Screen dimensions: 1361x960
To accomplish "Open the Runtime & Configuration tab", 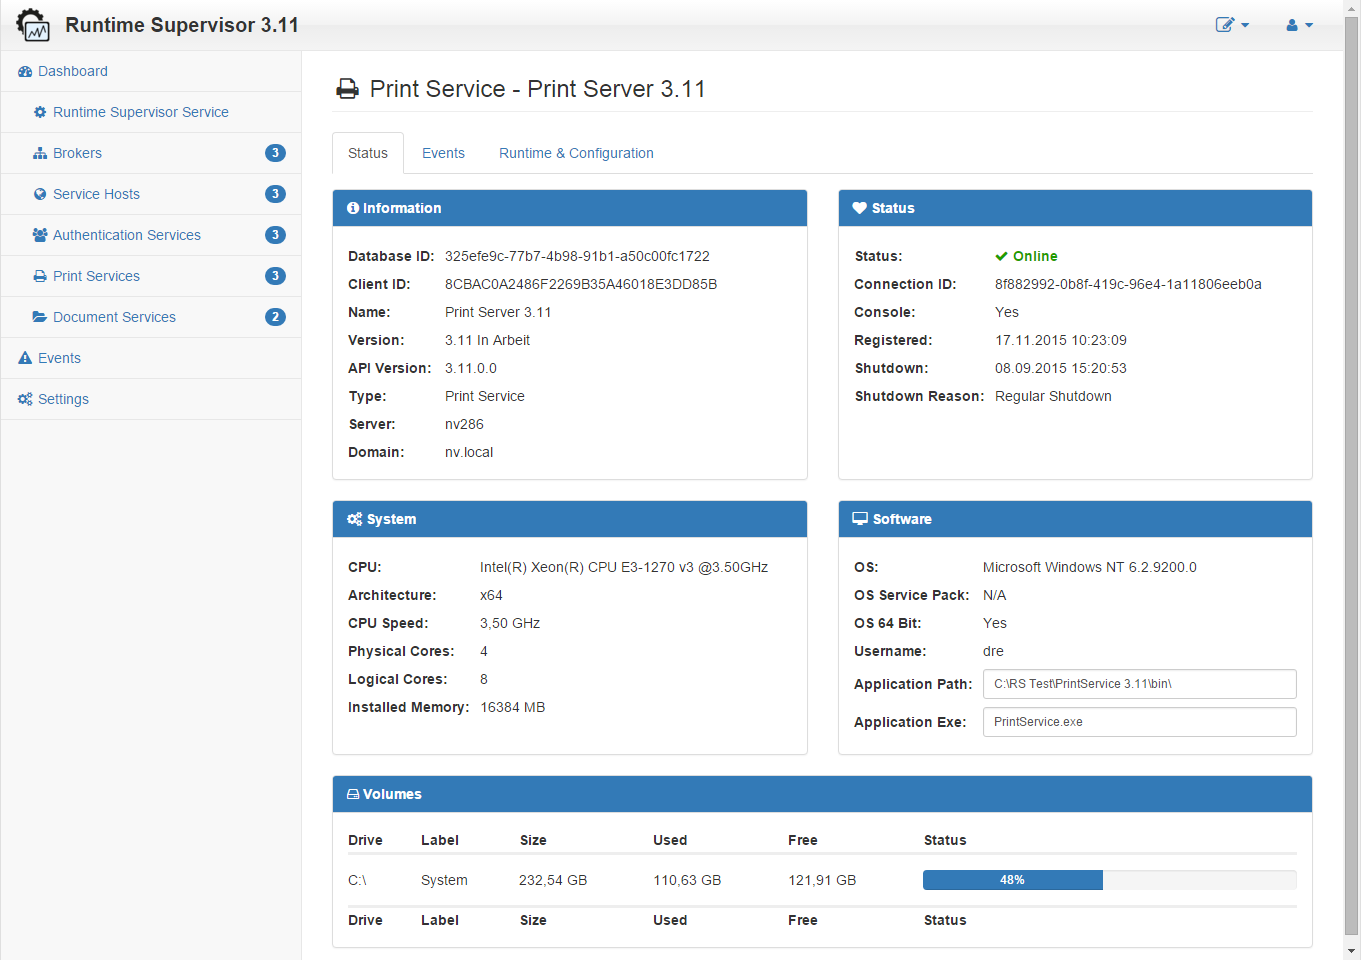I will [576, 153].
